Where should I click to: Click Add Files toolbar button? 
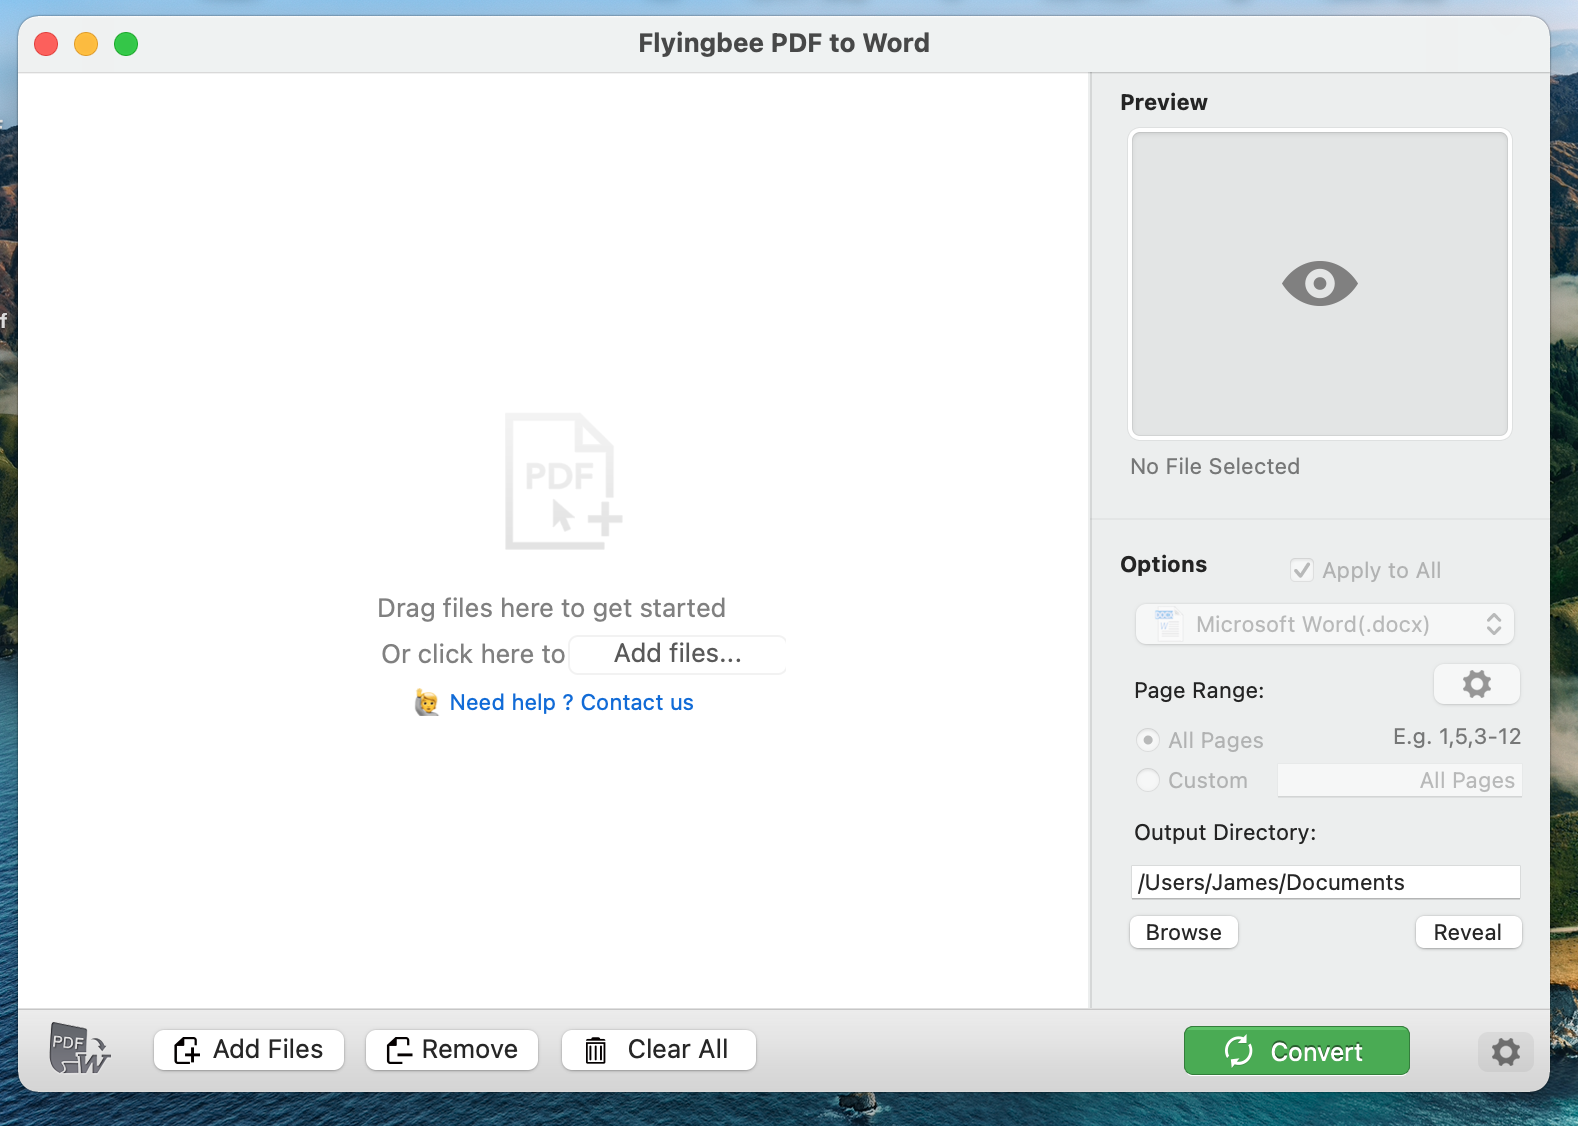[x=249, y=1050]
